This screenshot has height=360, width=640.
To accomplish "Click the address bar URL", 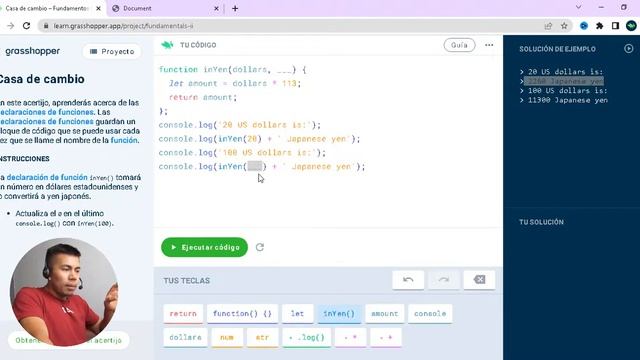I will click(123, 26).
